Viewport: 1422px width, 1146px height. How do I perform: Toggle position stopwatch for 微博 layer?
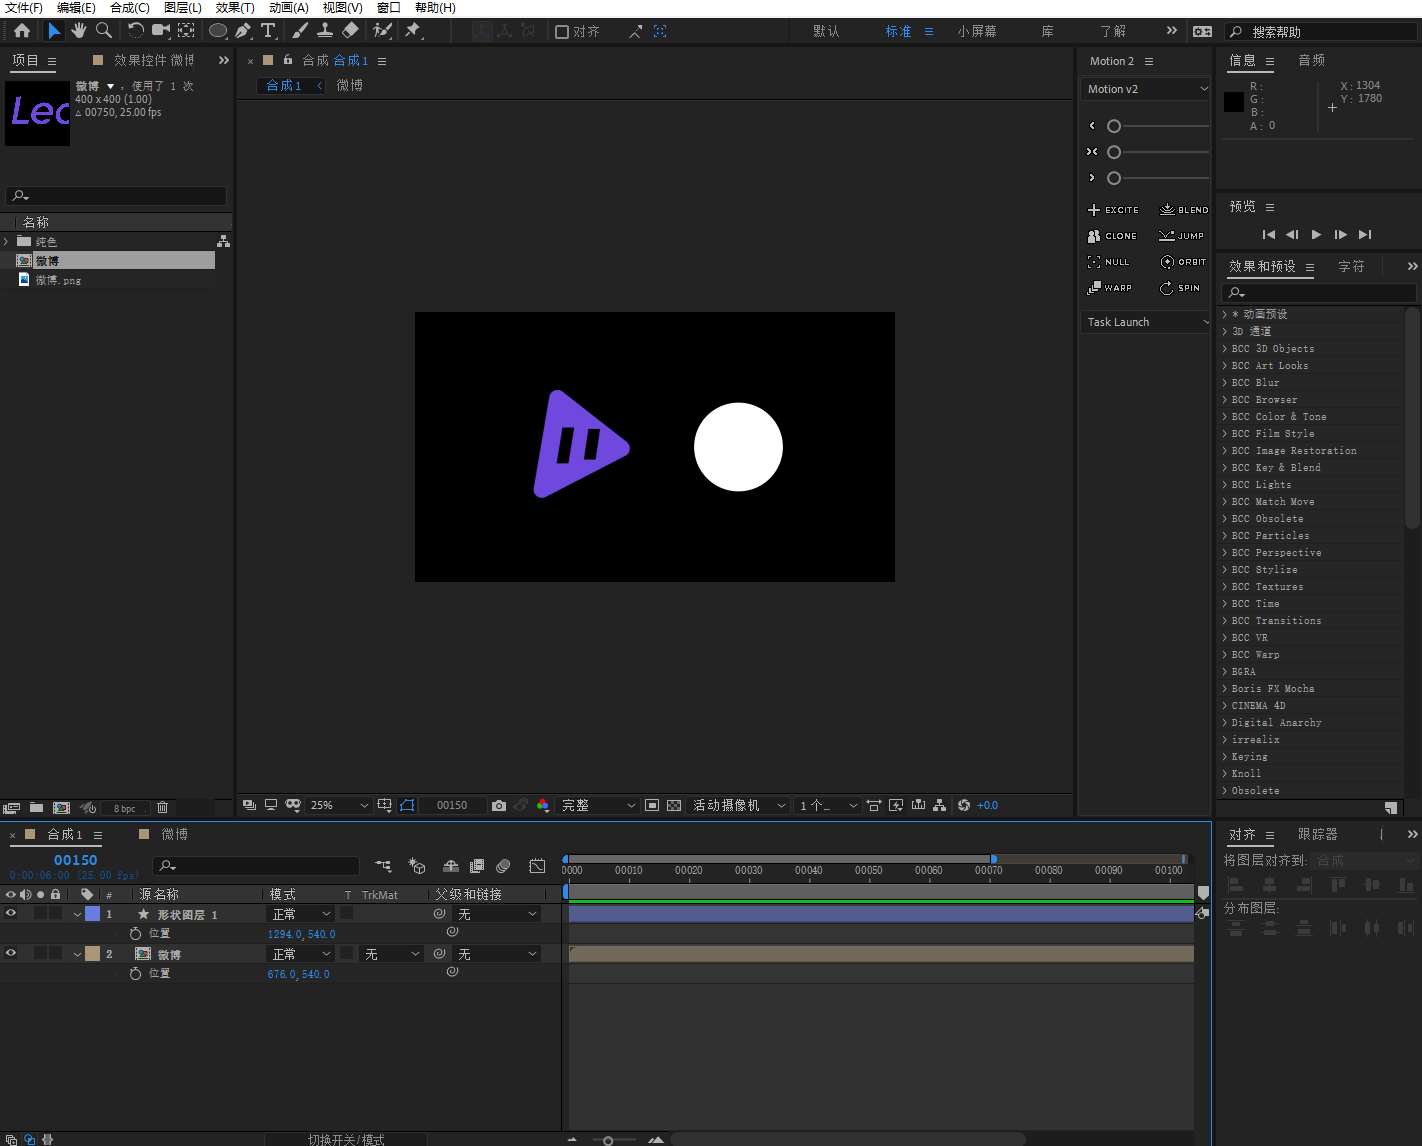(x=135, y=974)
